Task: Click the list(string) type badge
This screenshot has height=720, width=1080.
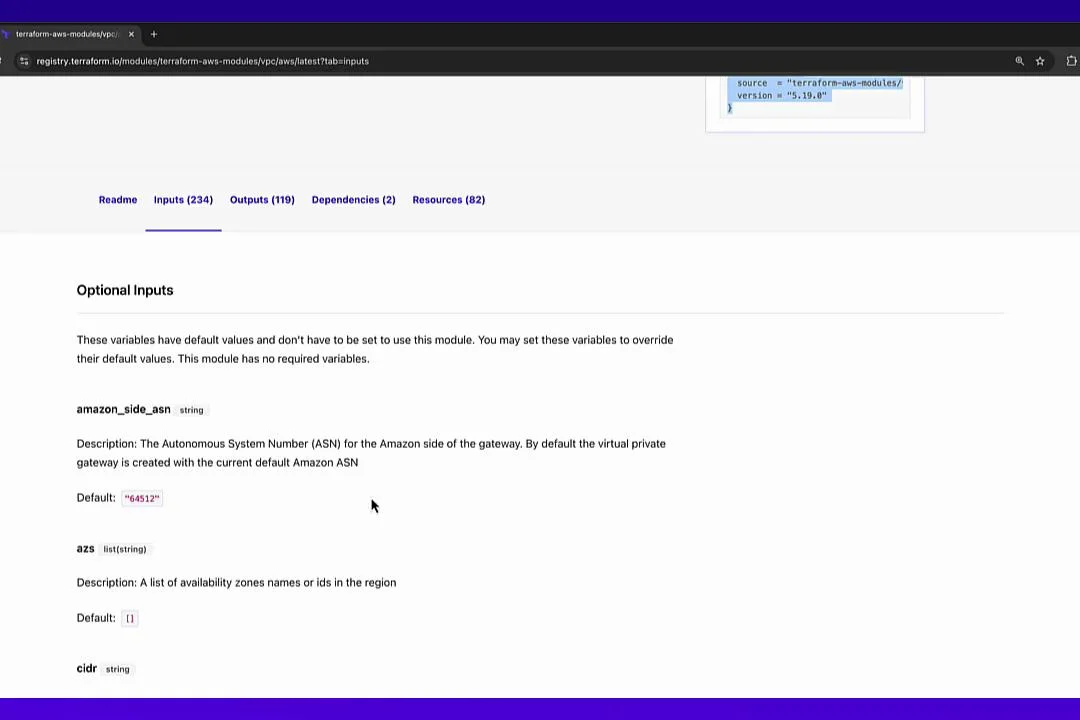Action: point(125,549)
